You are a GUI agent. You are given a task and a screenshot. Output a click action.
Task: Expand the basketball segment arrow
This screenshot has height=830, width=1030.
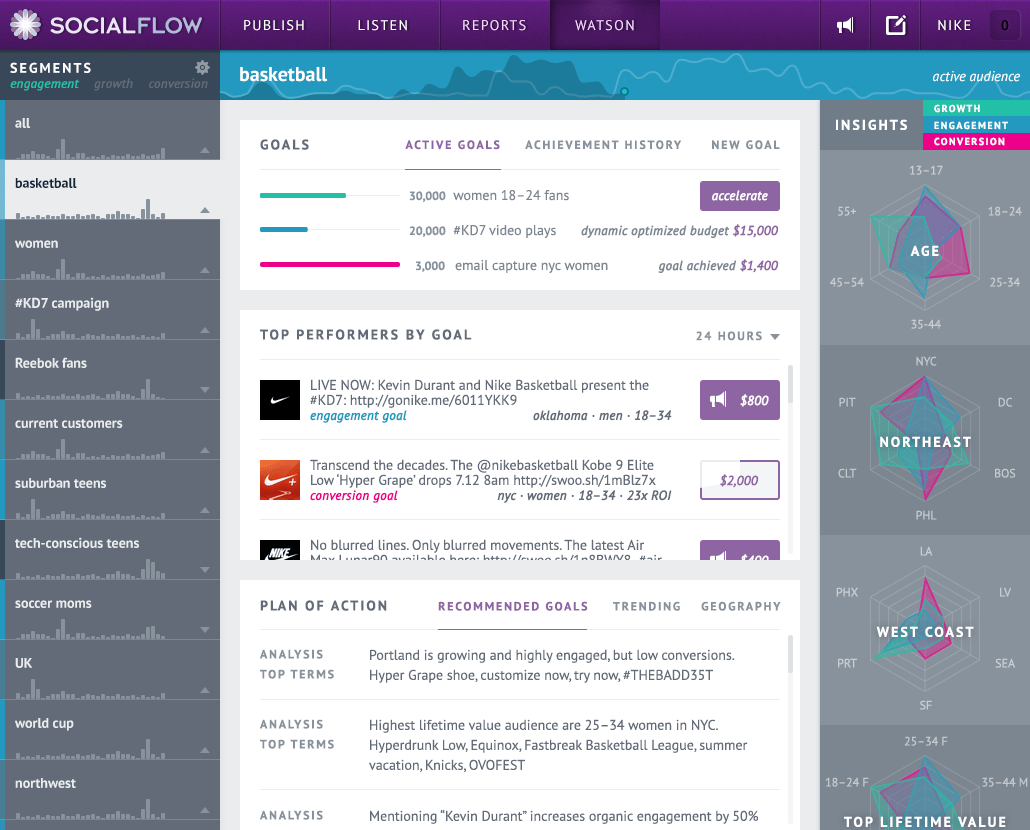click(x=205, y=210)
